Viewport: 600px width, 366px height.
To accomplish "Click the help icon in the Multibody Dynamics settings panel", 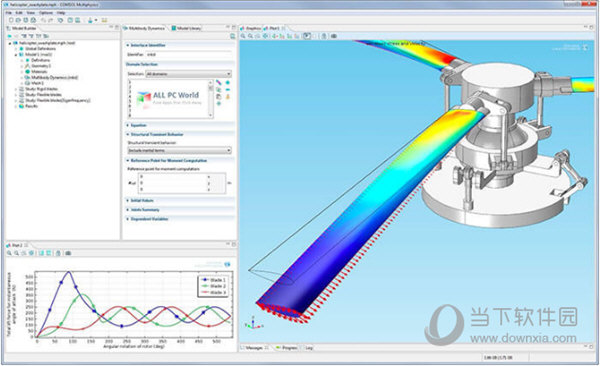I will (232, 36).
